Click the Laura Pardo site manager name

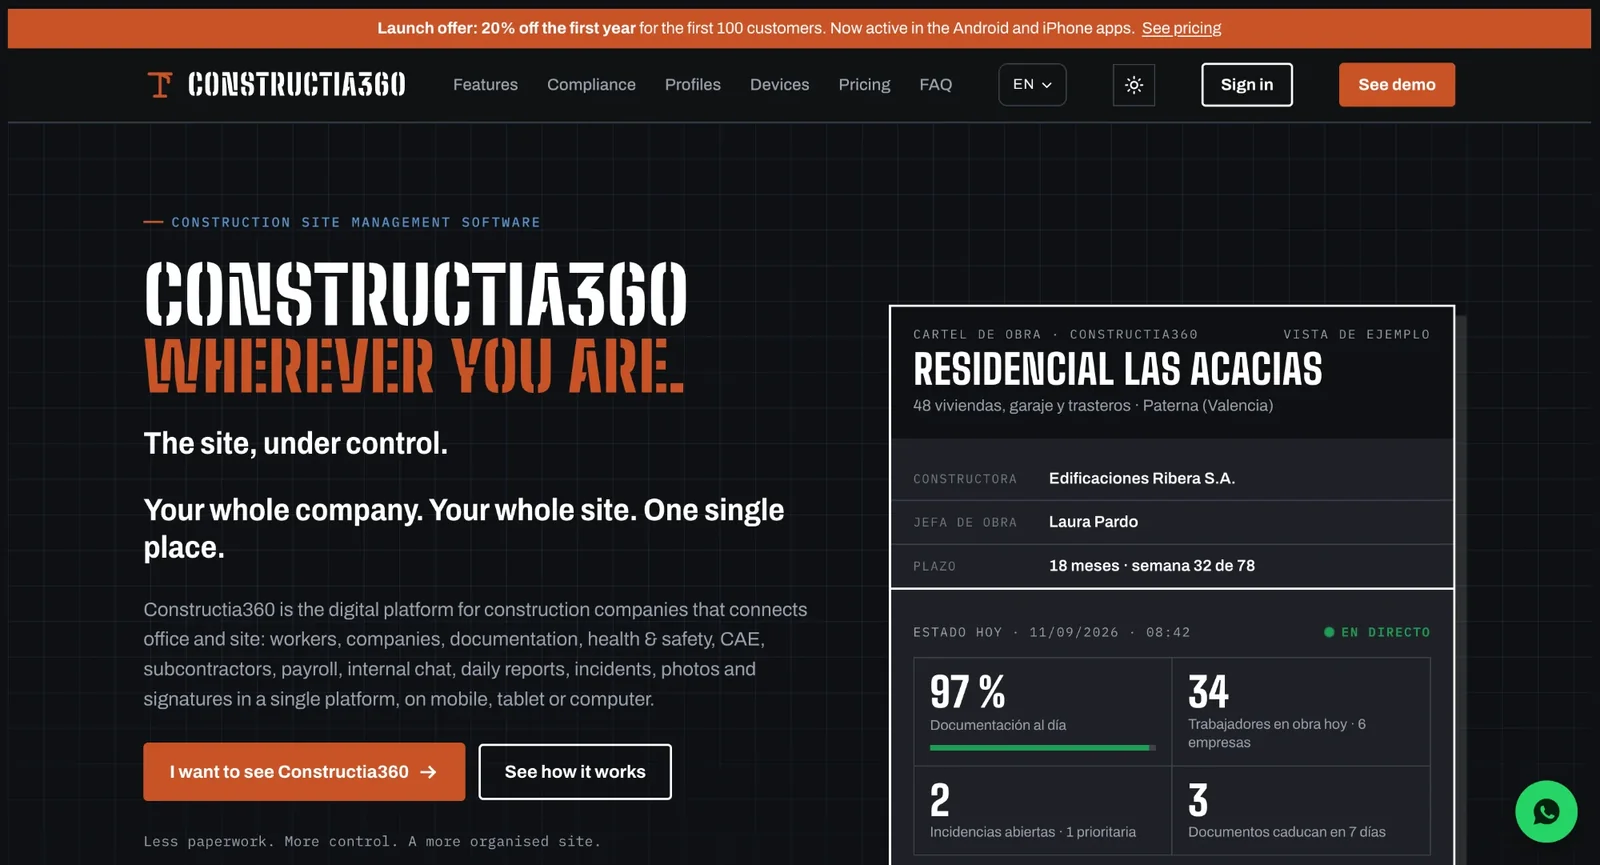tap(1093, 522)
